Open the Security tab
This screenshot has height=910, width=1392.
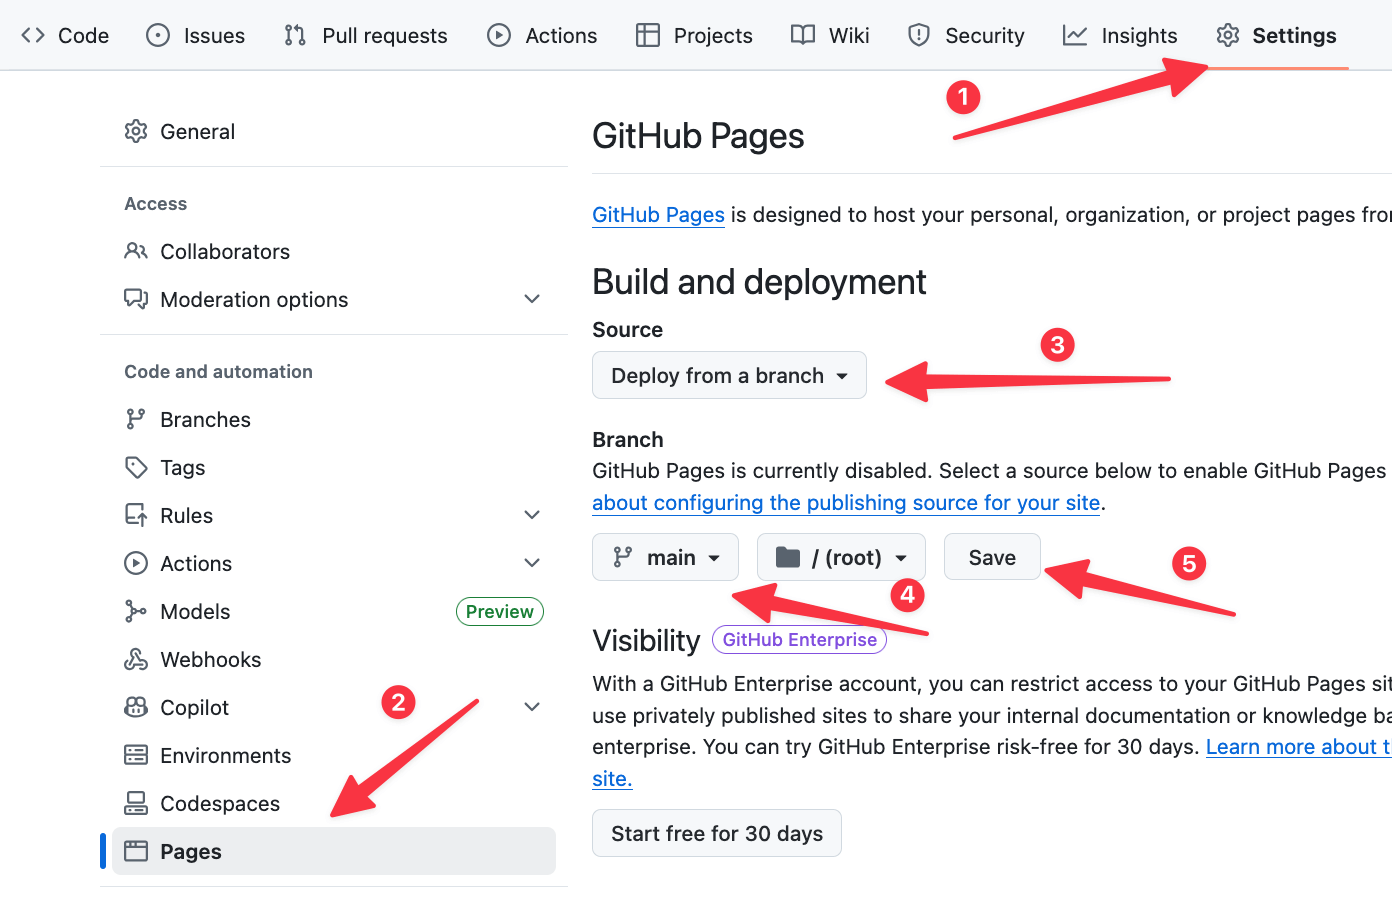click(966, 35)
